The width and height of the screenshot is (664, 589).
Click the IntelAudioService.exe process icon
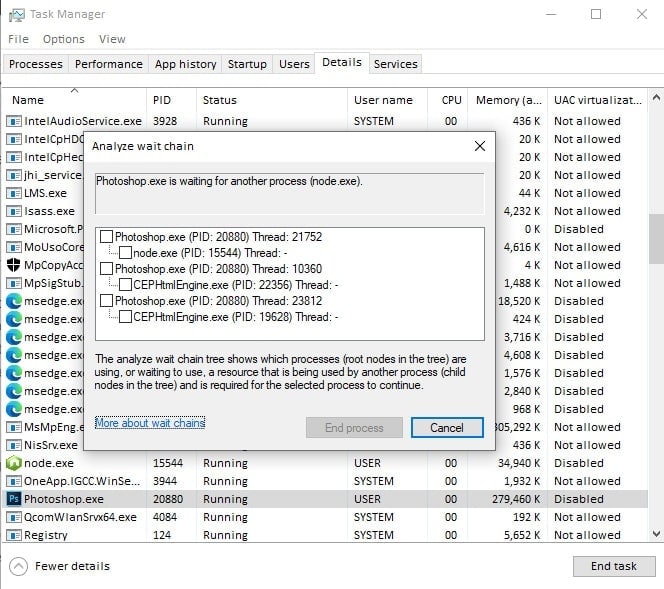coord(14,122)
